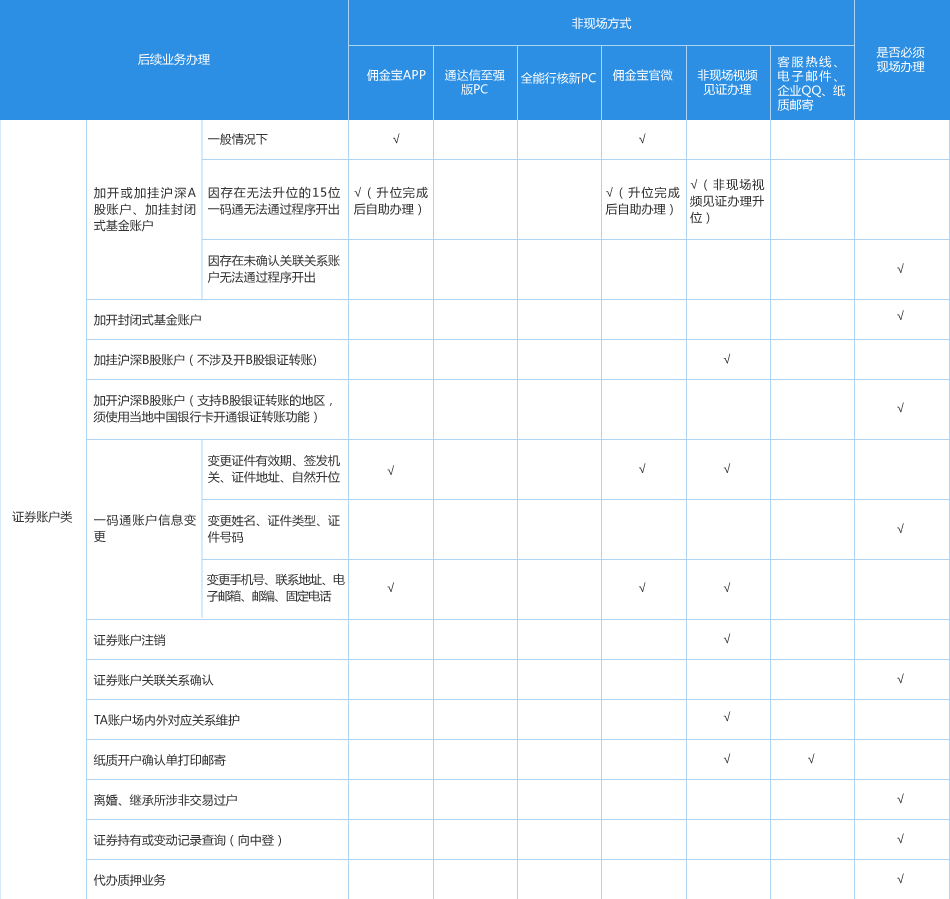
Task: Select the 是否必须现场办理 column header
Action: pos(902,59)
